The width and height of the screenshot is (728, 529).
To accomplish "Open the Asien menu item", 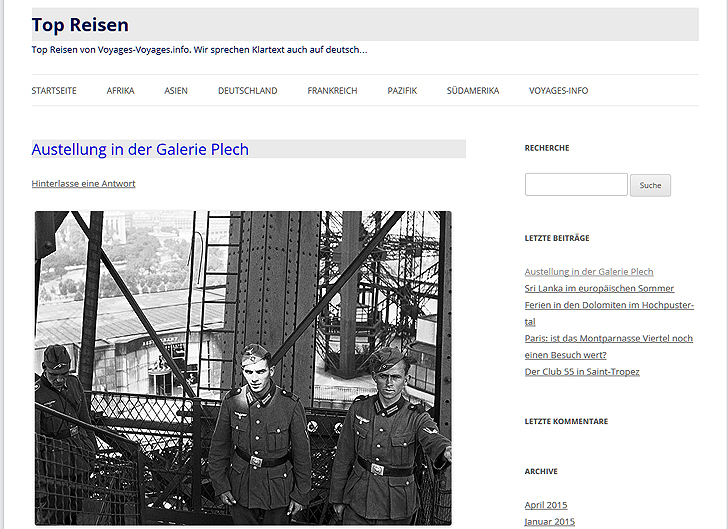I will 176,91.
